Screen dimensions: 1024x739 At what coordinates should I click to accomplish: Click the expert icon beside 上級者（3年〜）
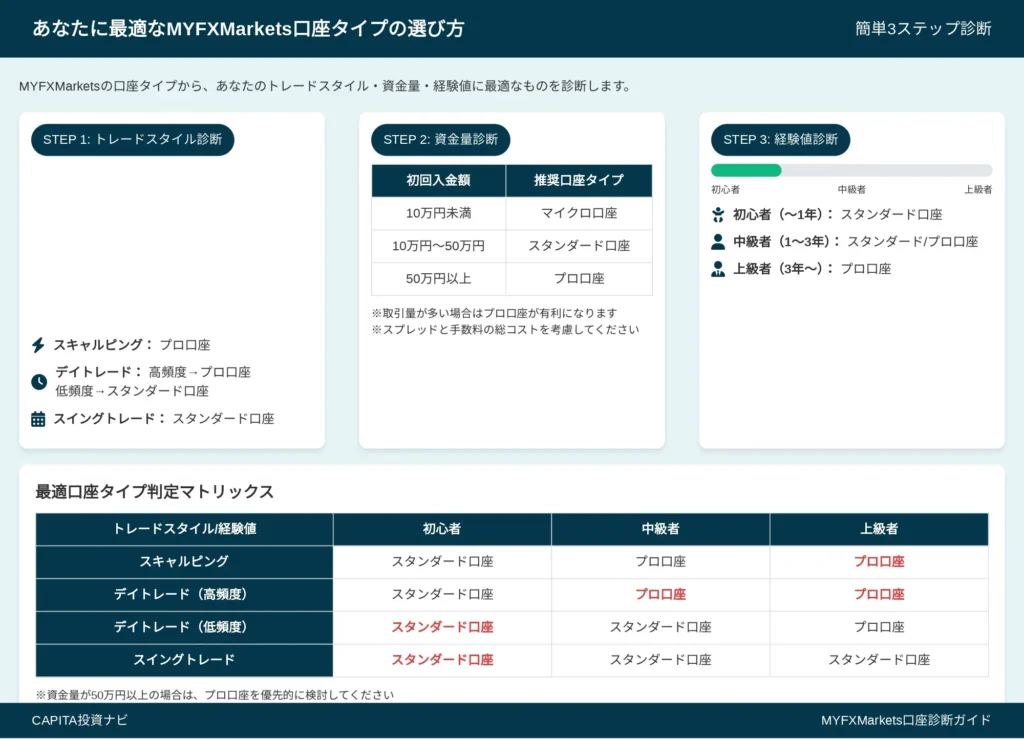coord(718,269)
